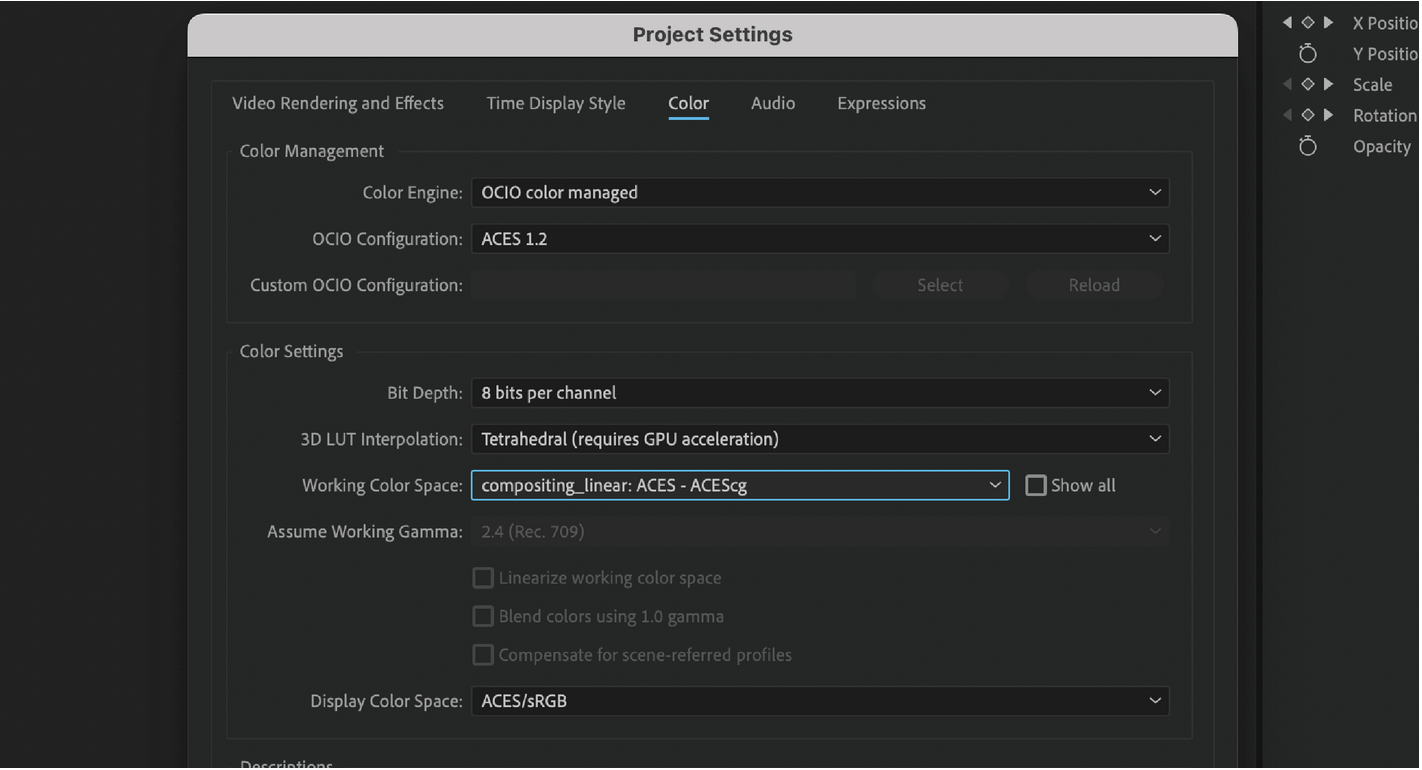Add a keyframe diamond for Scale
The image size is (1422, 770).
pyautogui.click(x=1307, y=84)
